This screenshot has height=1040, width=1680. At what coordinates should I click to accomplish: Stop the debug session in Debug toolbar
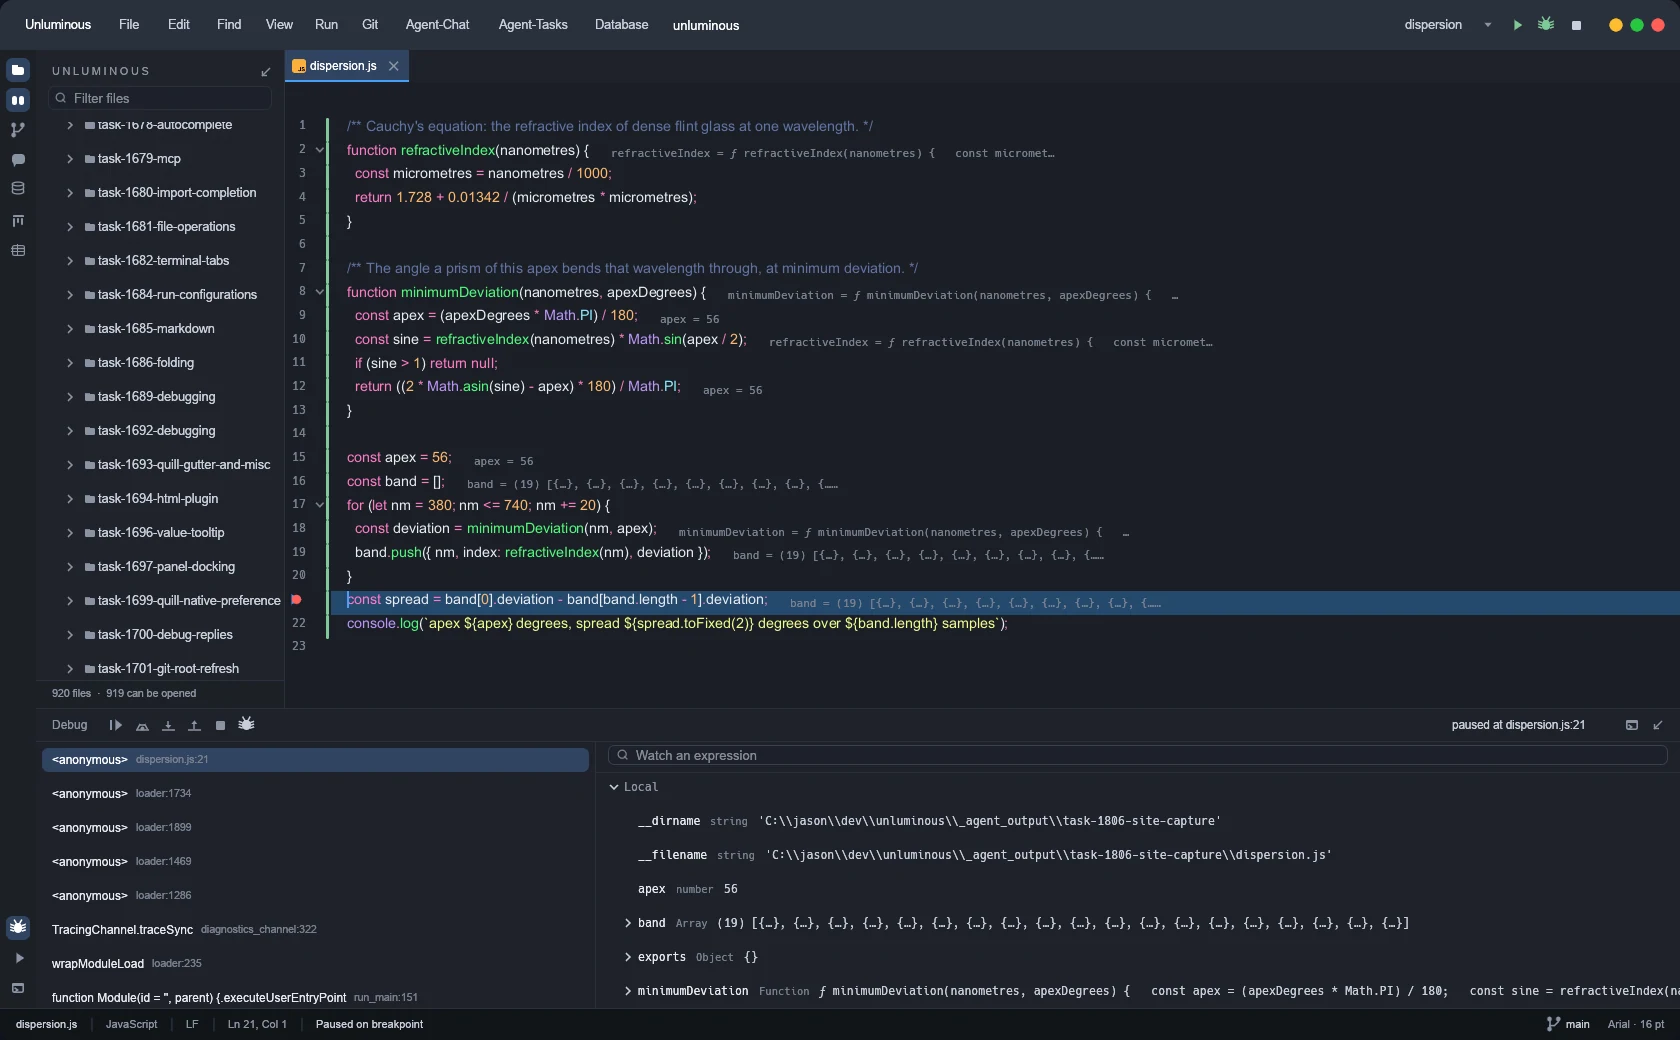220,725
